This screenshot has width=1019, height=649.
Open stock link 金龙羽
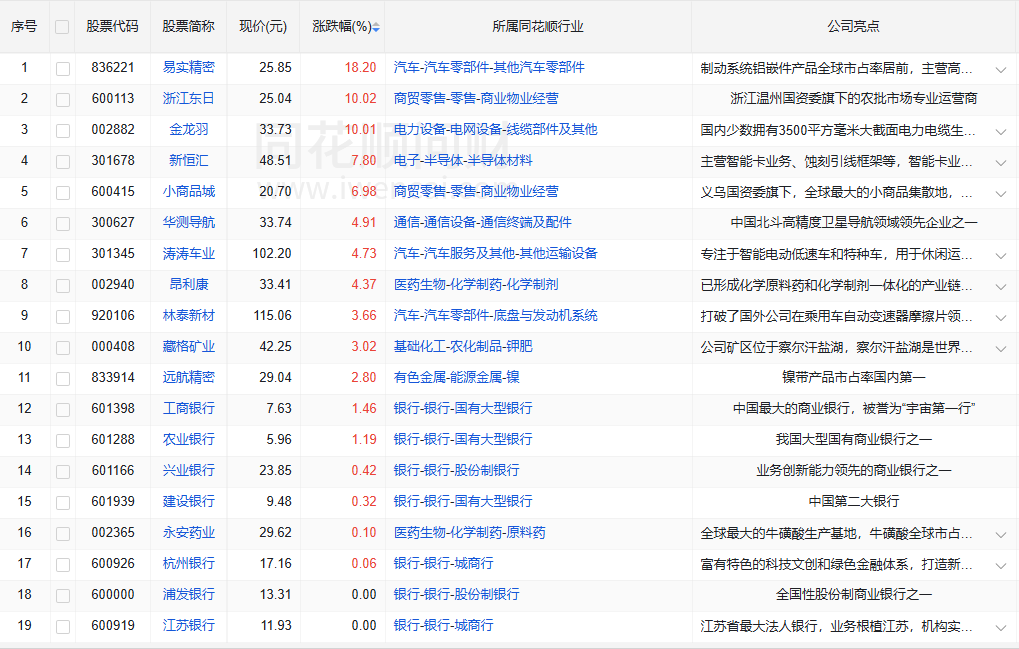click(x=188, y=129)
